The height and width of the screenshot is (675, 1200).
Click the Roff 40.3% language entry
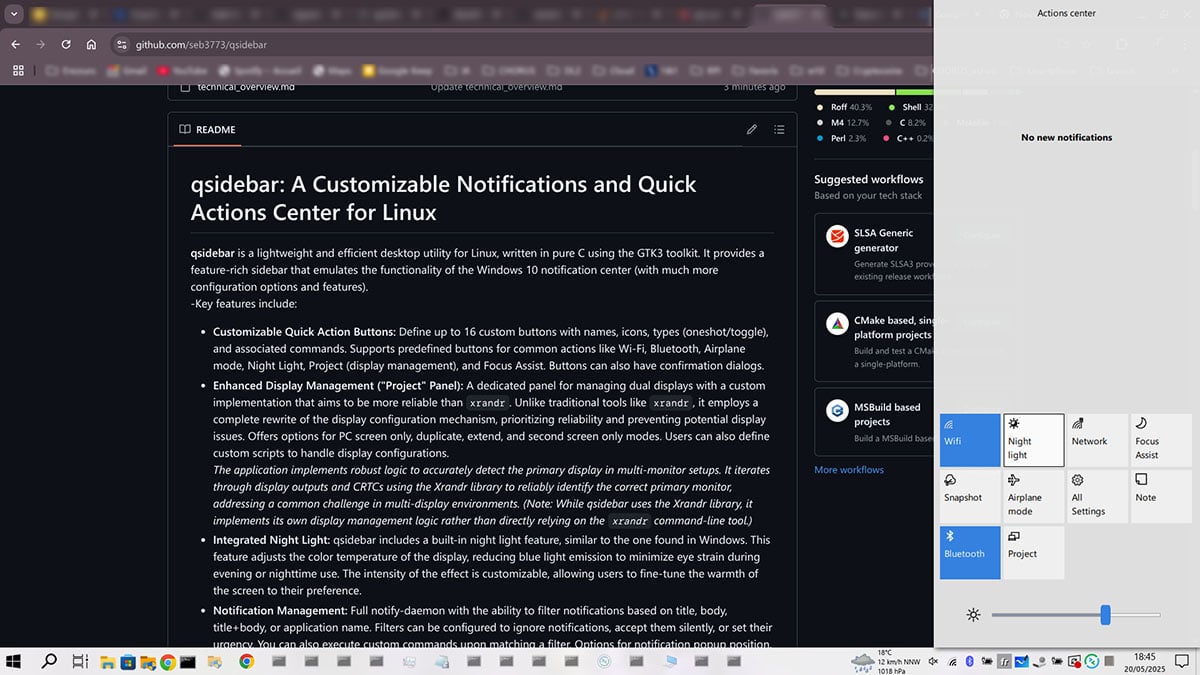[x=844, y=107]
